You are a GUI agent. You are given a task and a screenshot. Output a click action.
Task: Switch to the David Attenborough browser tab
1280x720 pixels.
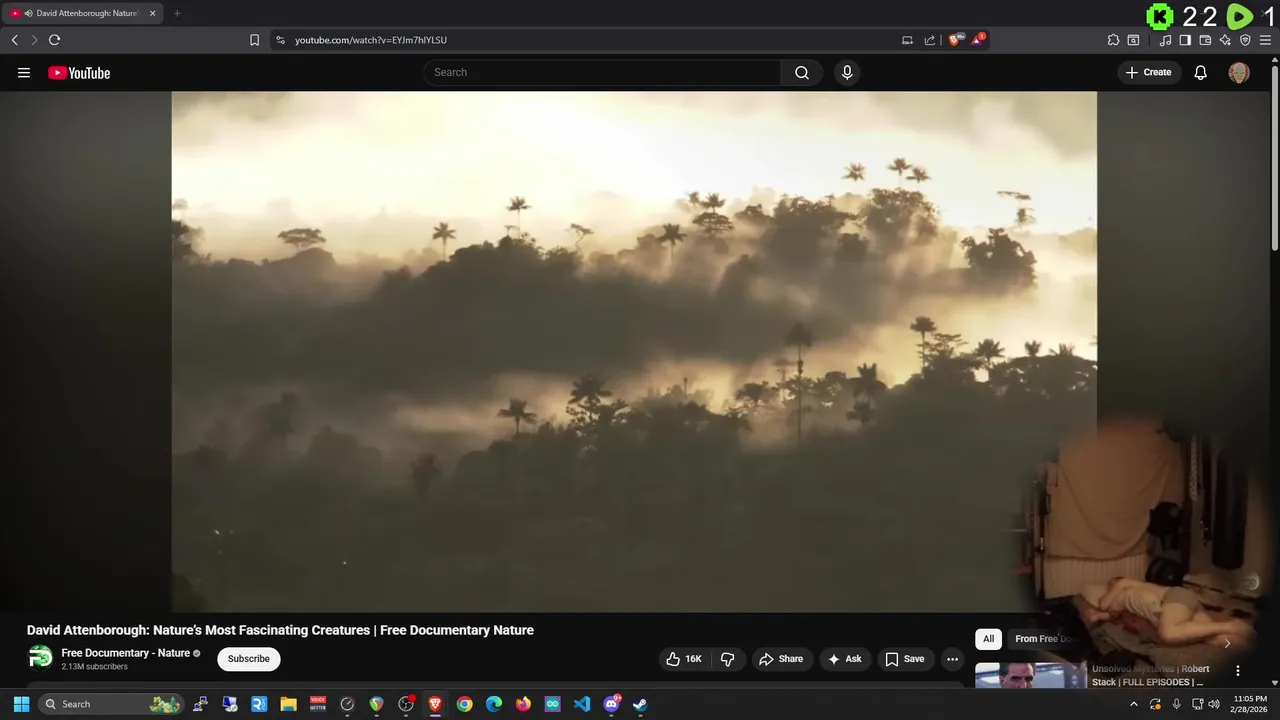tap(83, 13)
